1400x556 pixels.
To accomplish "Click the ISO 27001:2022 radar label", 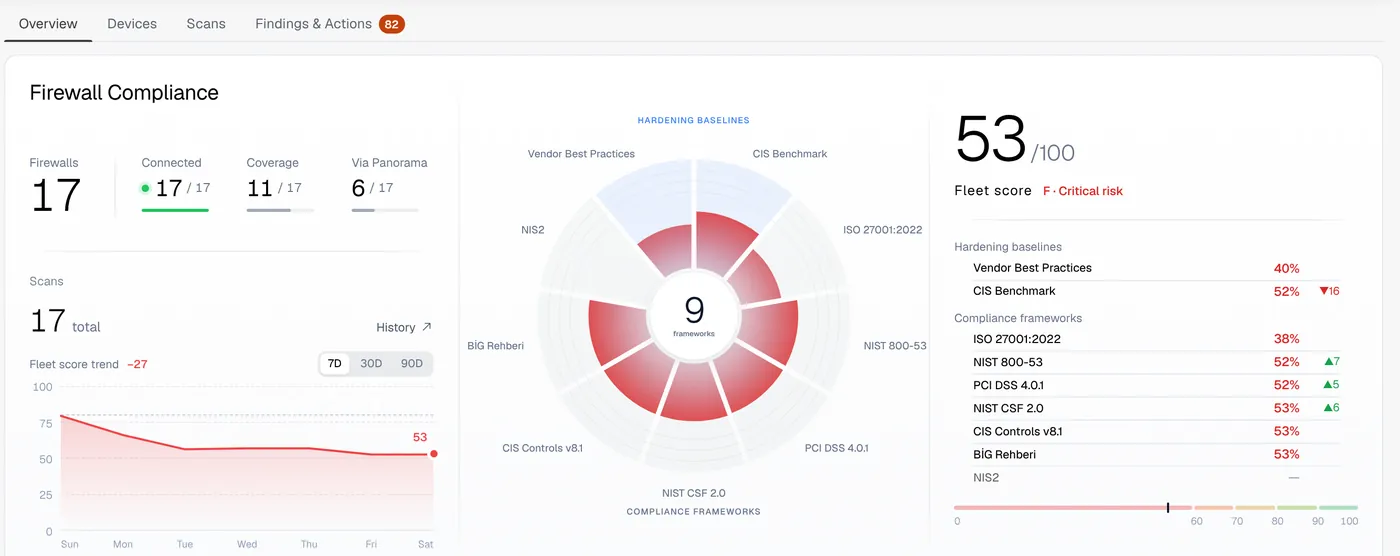I will coord(882,230).
